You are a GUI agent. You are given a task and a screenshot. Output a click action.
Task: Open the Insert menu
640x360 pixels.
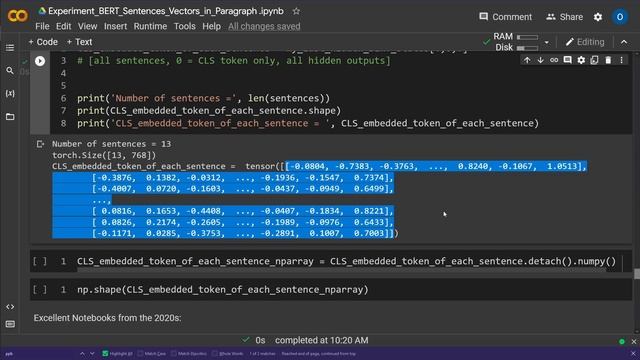116,26
